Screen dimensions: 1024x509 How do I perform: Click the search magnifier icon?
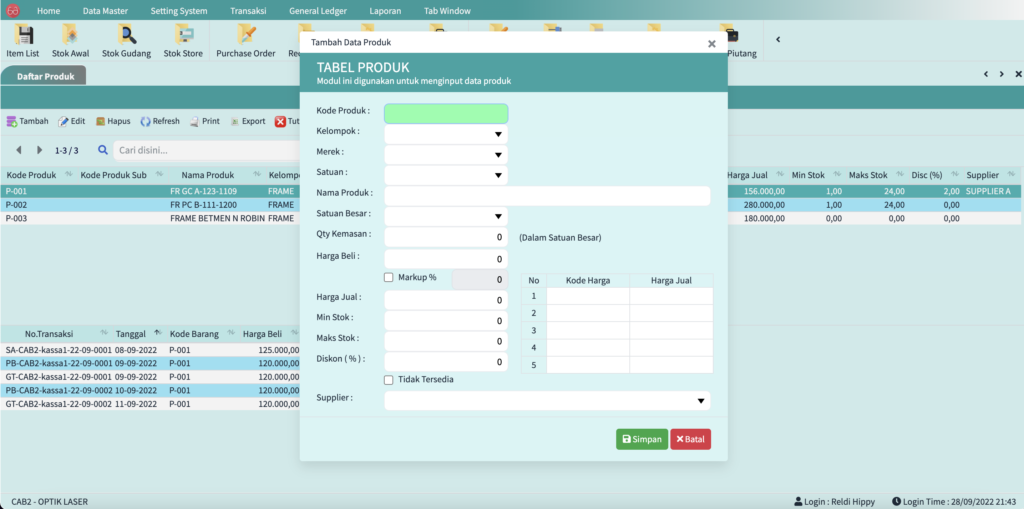point(103,150)
